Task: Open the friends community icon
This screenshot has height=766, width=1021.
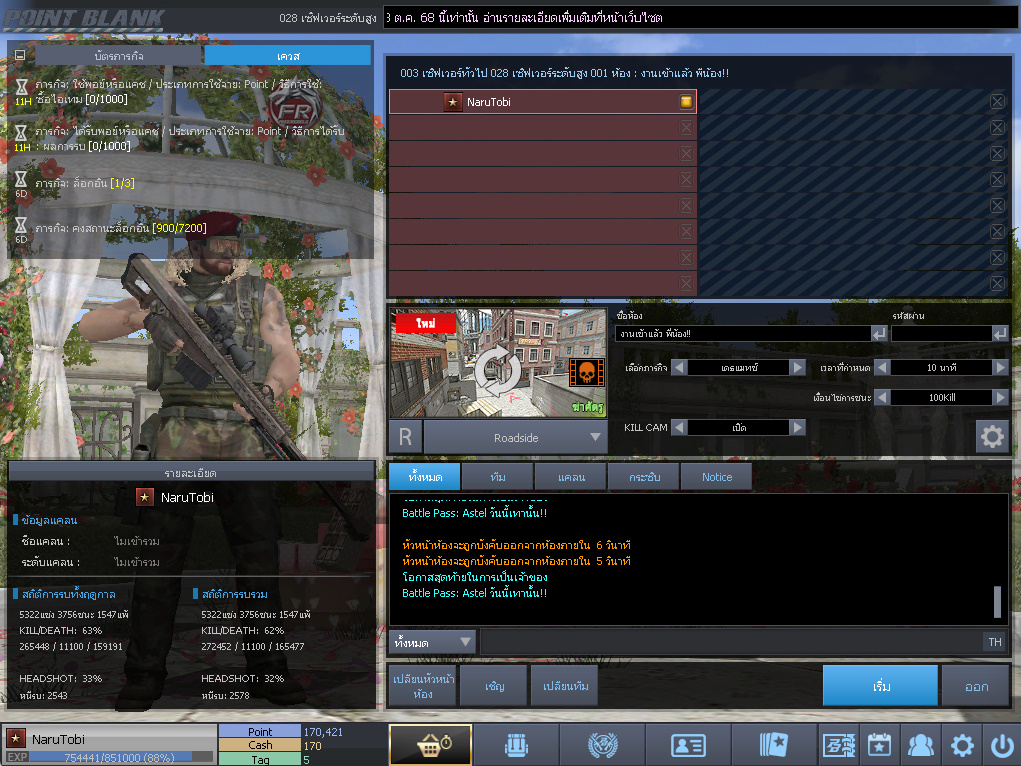Action: [x=919, y=745]
